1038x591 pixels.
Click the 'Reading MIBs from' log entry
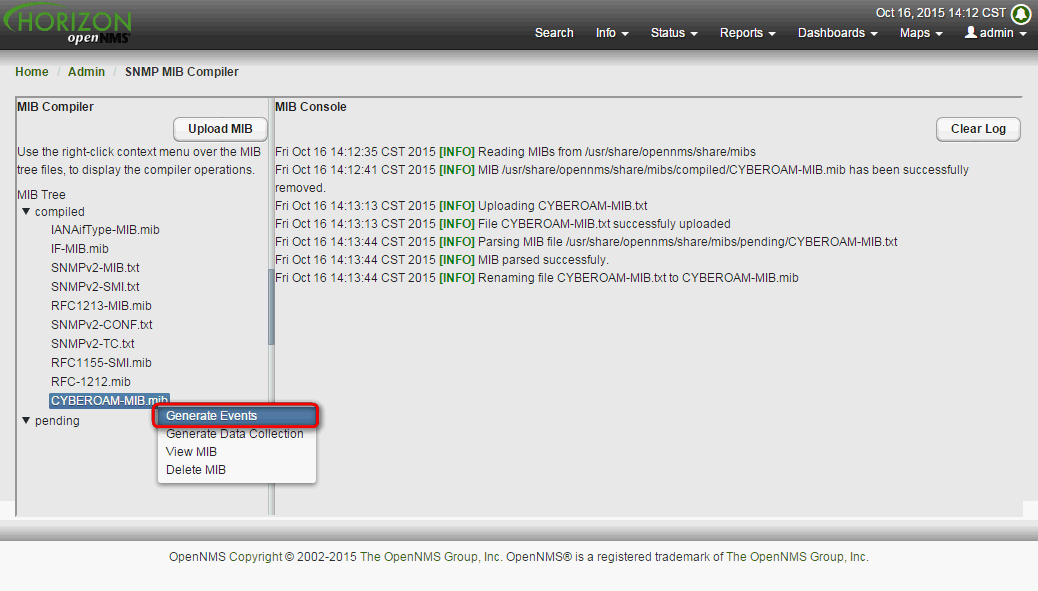[x=515, y=152]
